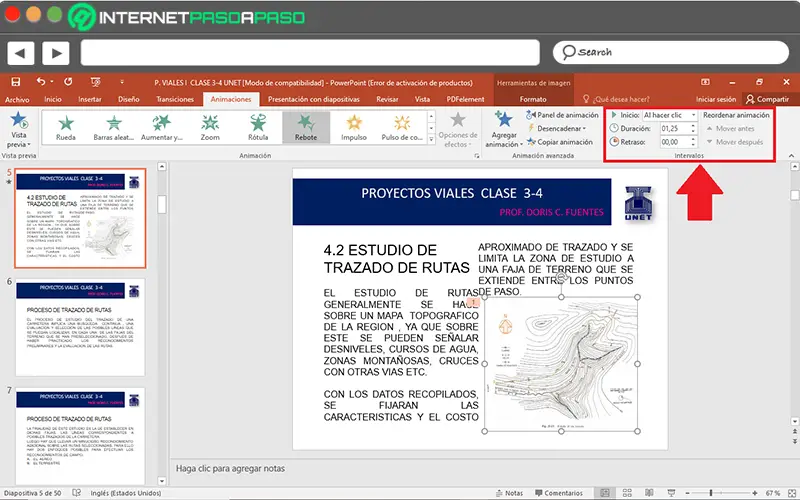This screenshot has height=500, width=800.
Task: Increase Duración with spinner up arrow
Action: click(x=693, y=126)
